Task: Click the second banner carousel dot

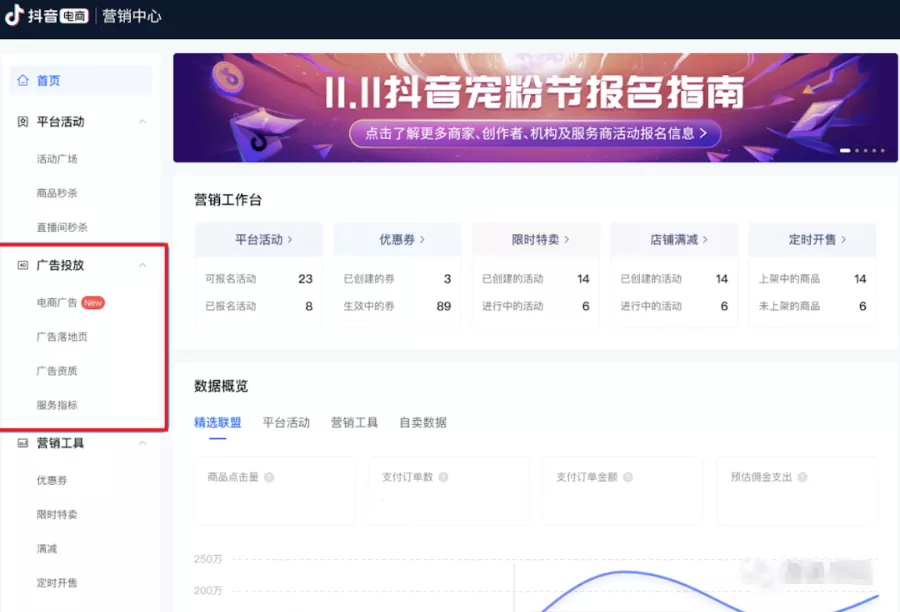Action: click(857, 151)
